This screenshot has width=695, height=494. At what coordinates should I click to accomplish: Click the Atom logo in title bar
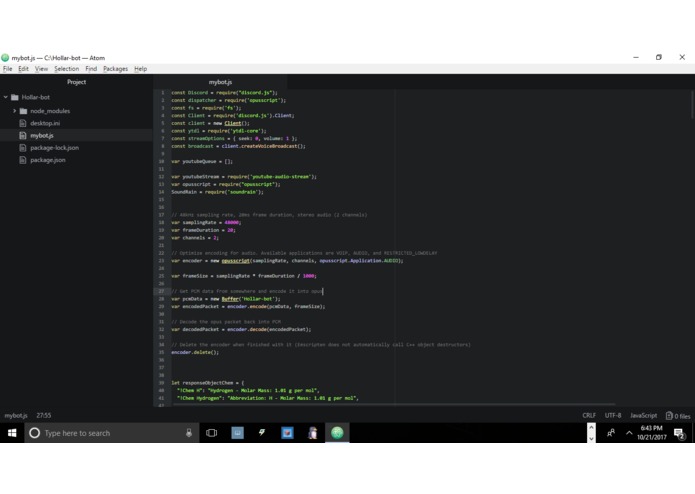[x=5, y=58]
